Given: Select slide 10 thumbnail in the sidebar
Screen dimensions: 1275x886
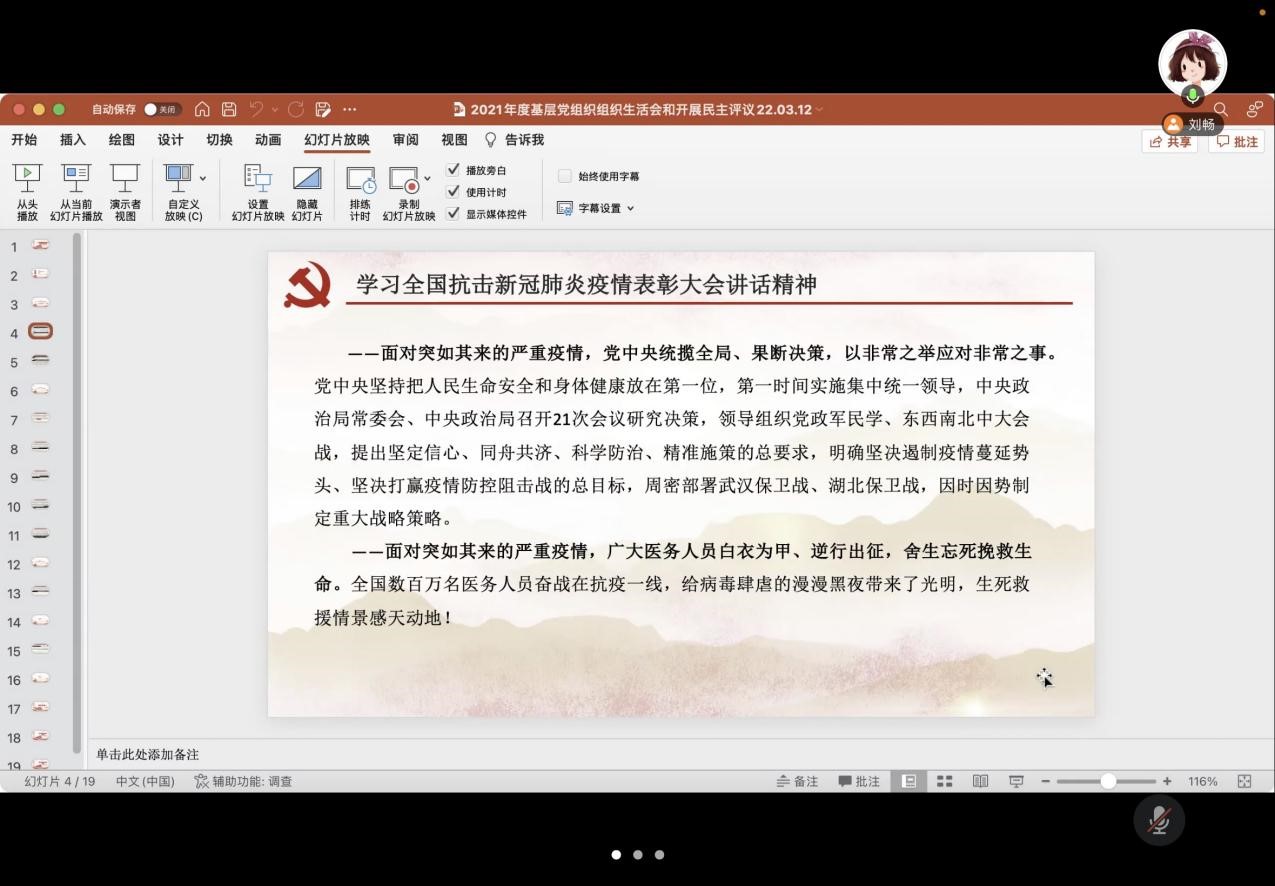Looking at the screenshot, I should click(40, 506).
